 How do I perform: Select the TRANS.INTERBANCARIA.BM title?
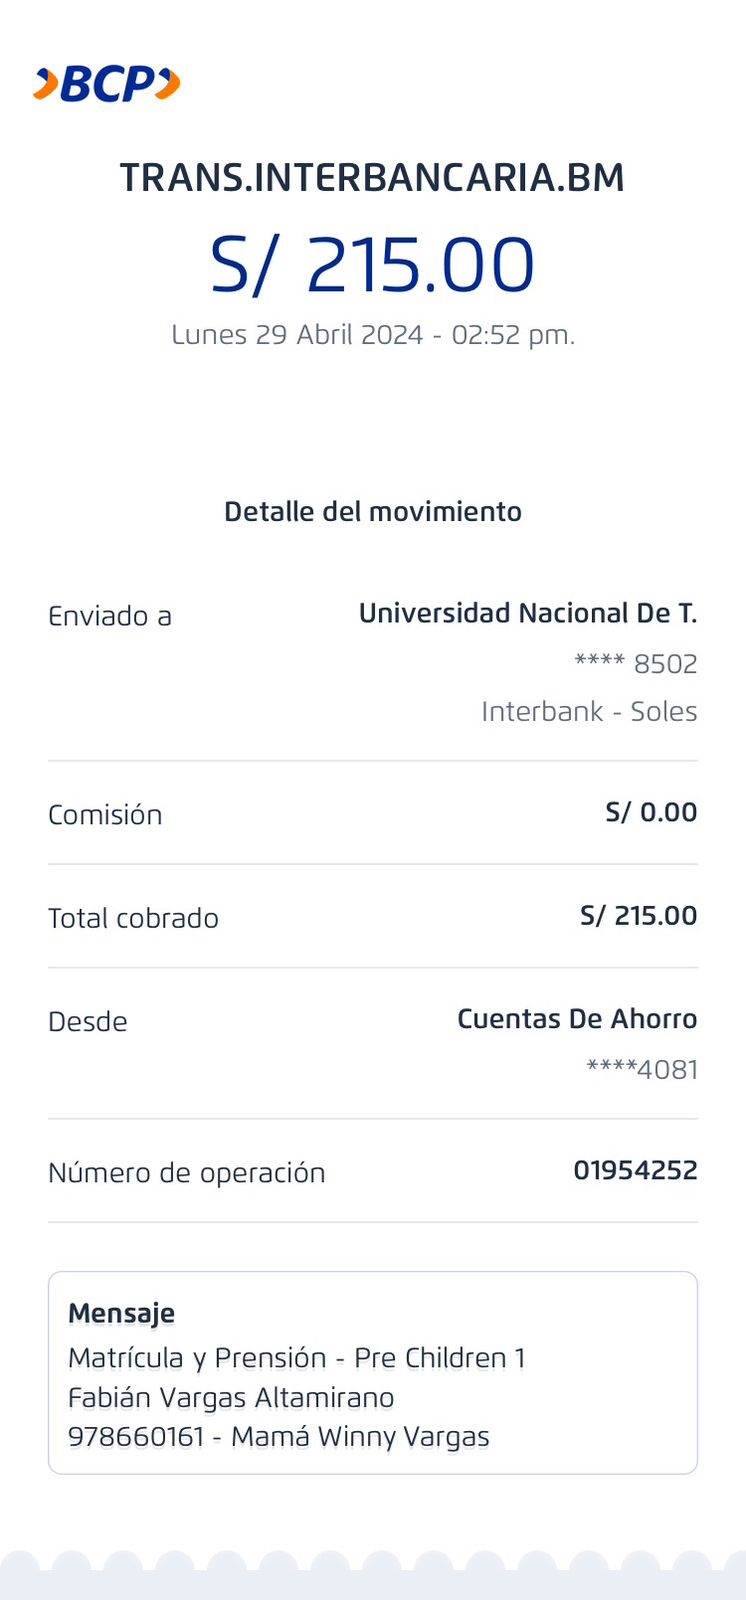tap(372, 178)
